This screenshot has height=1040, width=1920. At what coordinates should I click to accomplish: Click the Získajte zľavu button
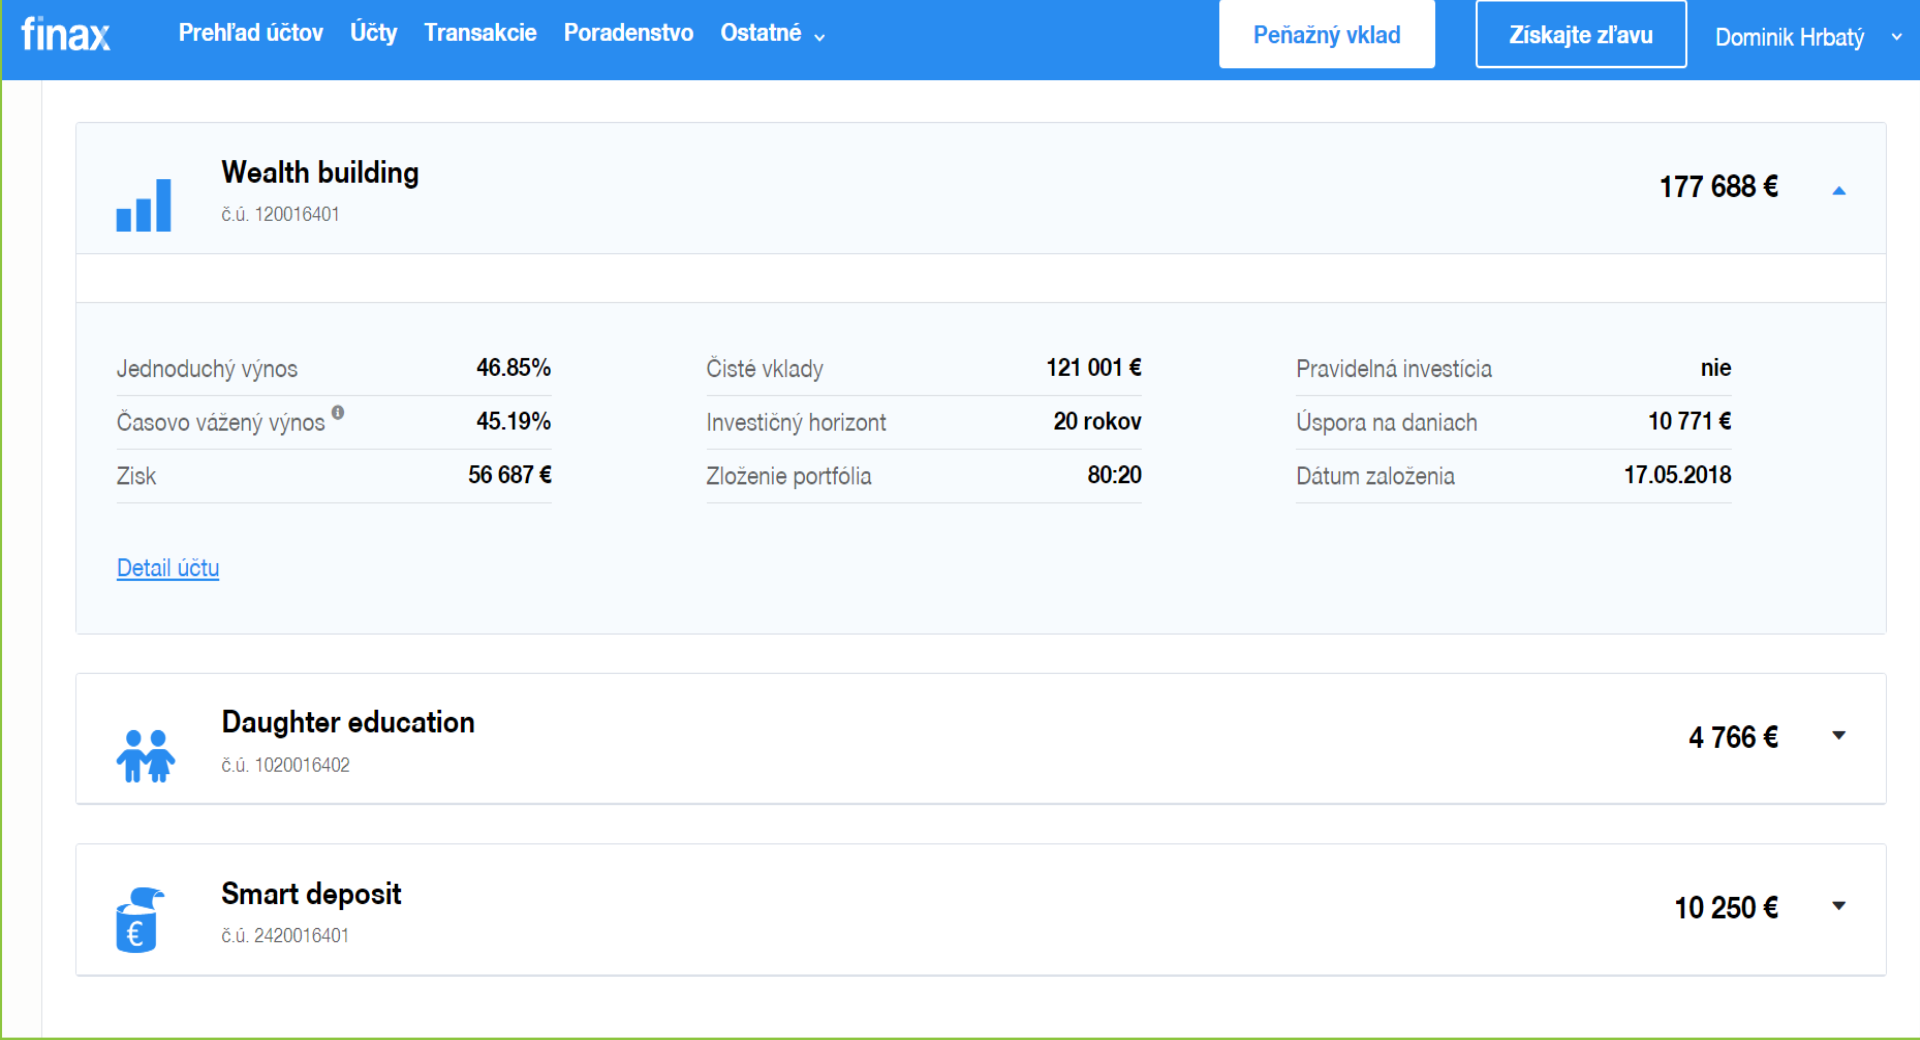coord(1580,35)
